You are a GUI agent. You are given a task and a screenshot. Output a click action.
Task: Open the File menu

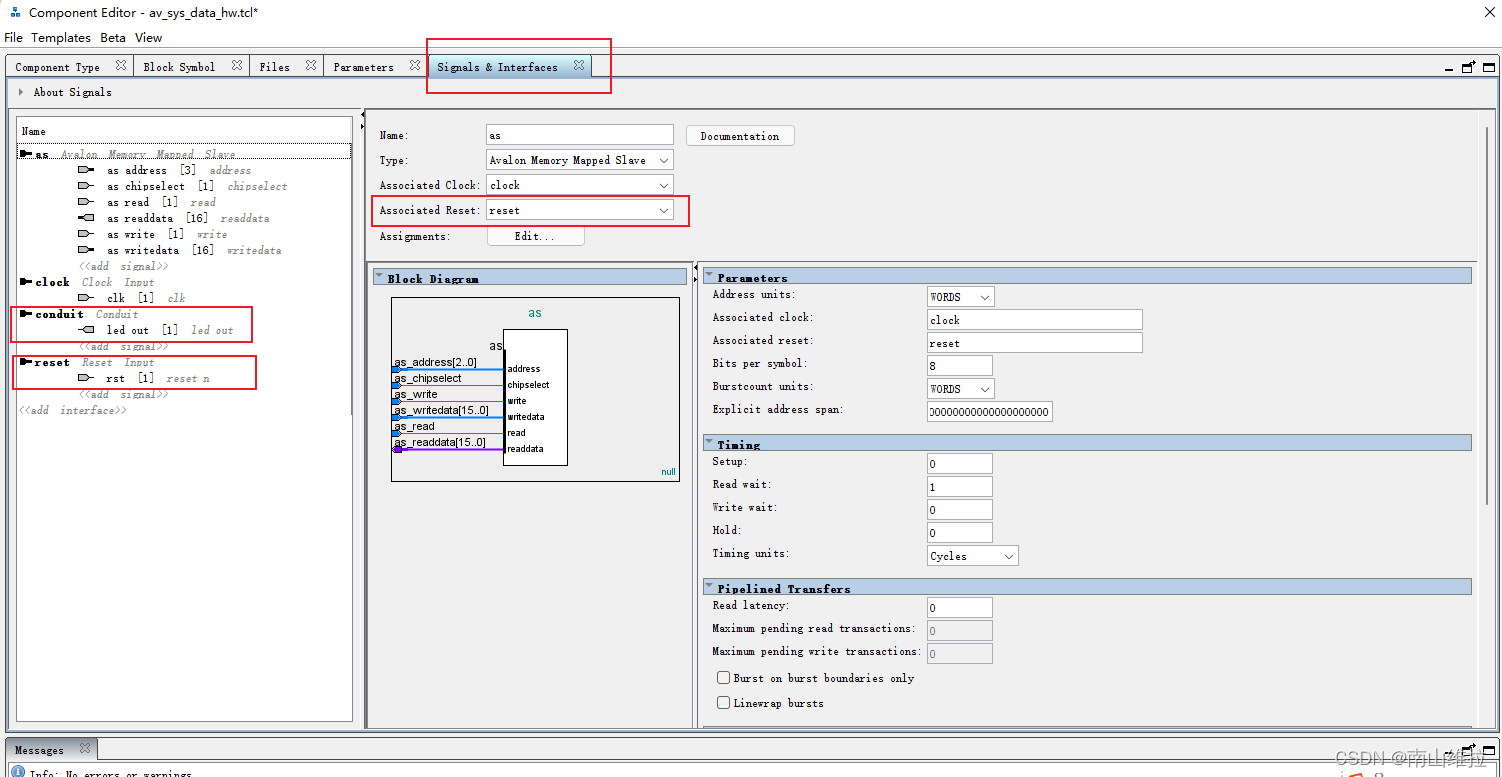(x=13, y=37)
